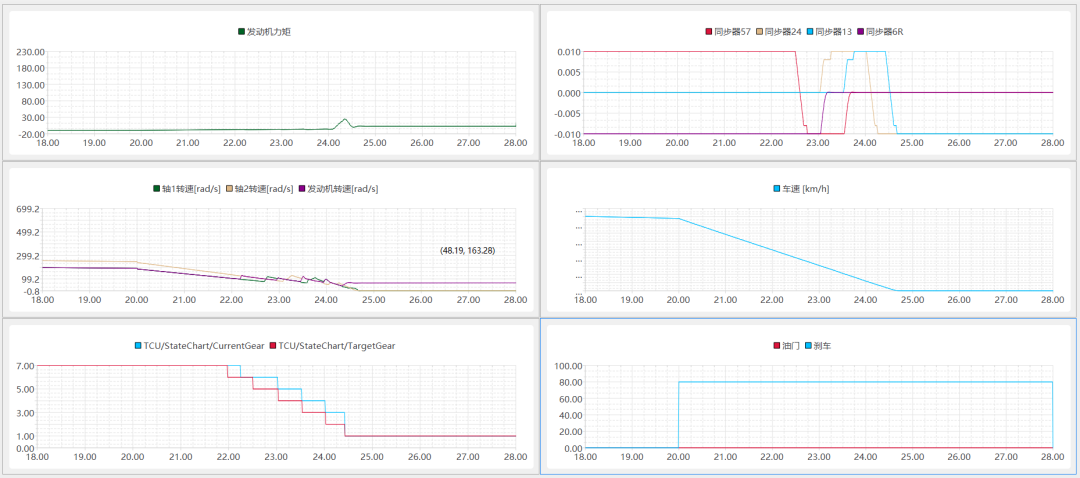The image size is (1080, 478).
Task: Toggle the 同步器6R legend series
Action: click(880, 31)
